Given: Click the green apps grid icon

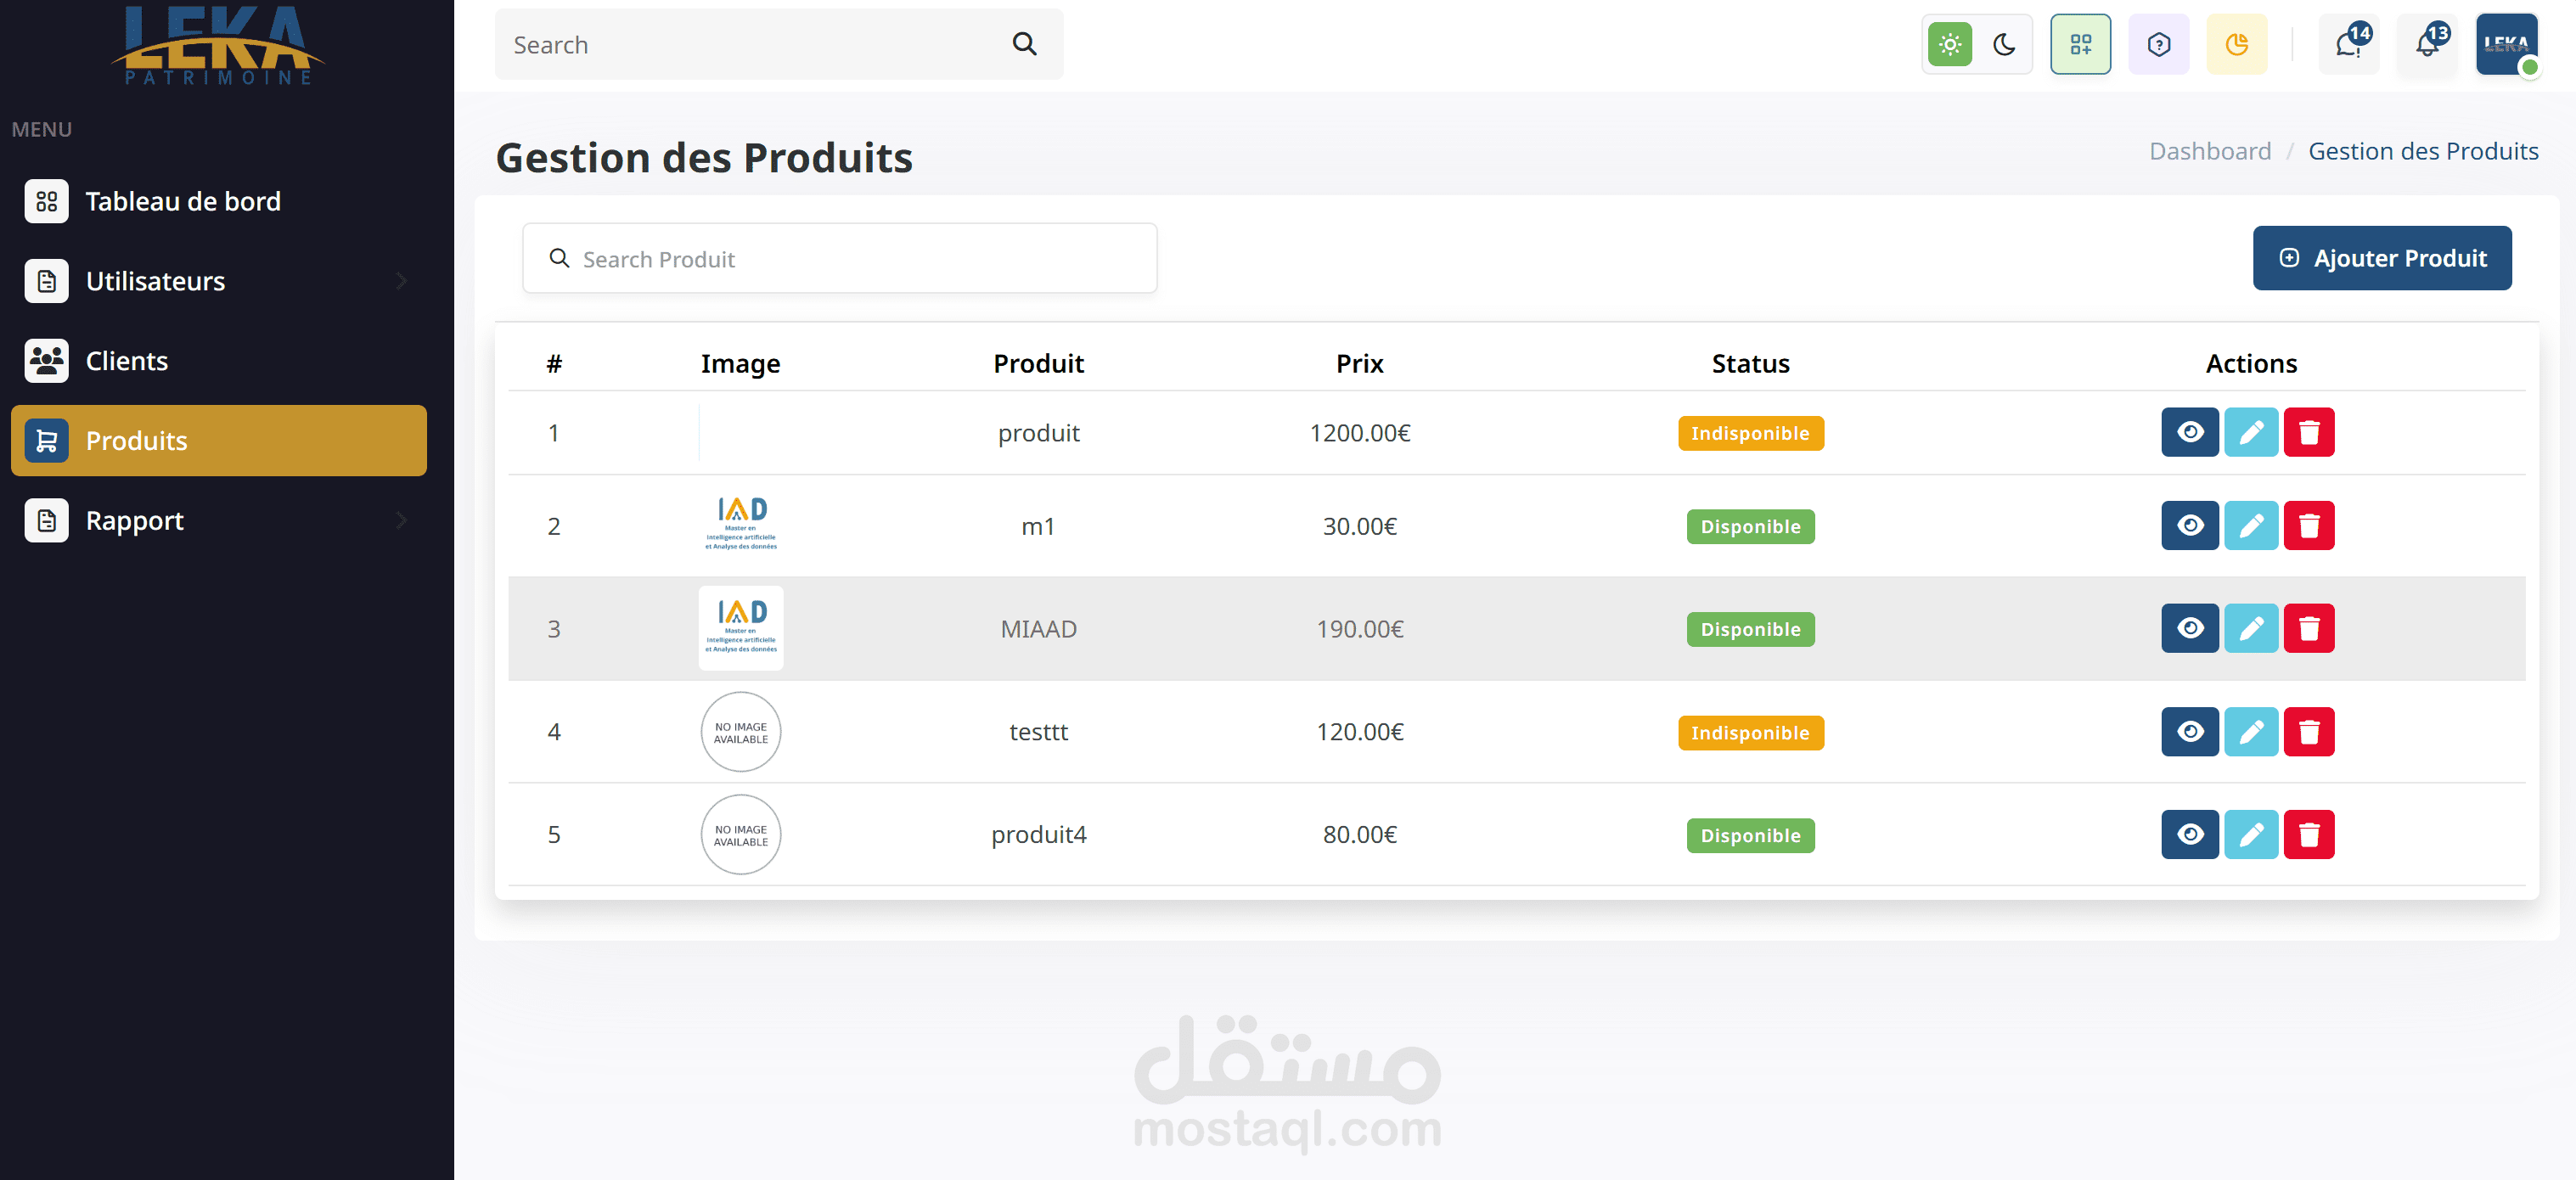Looking at the screenshot, I should (x=2080, y=45).
